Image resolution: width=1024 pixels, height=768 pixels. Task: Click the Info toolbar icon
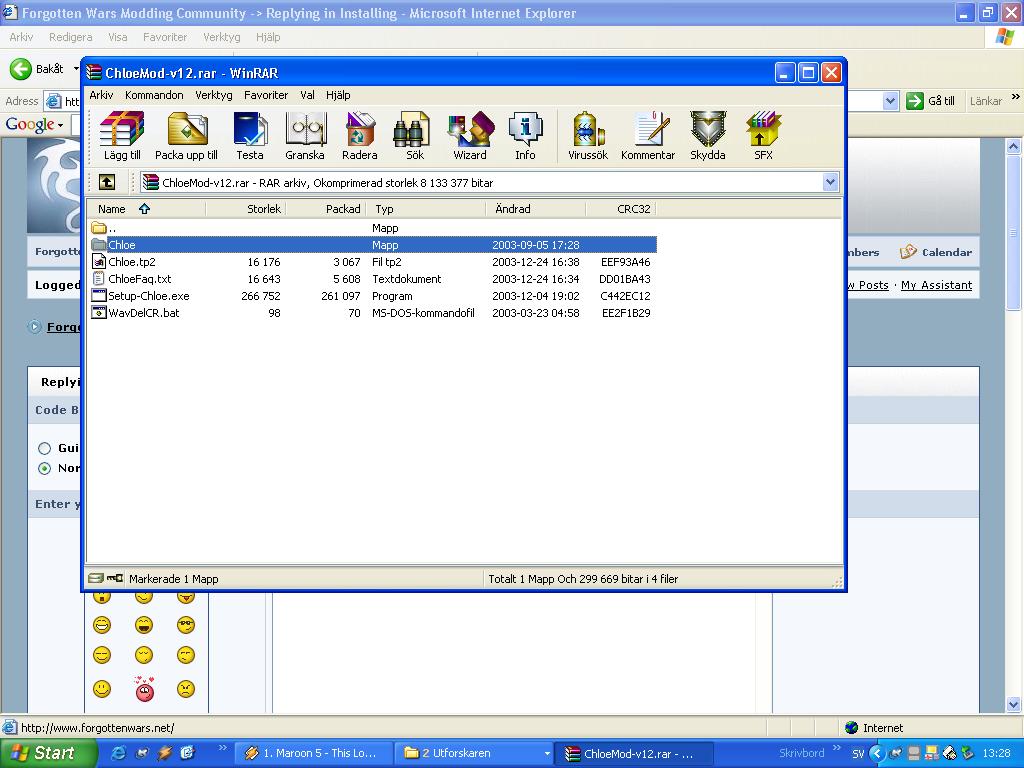pos(525,136)
